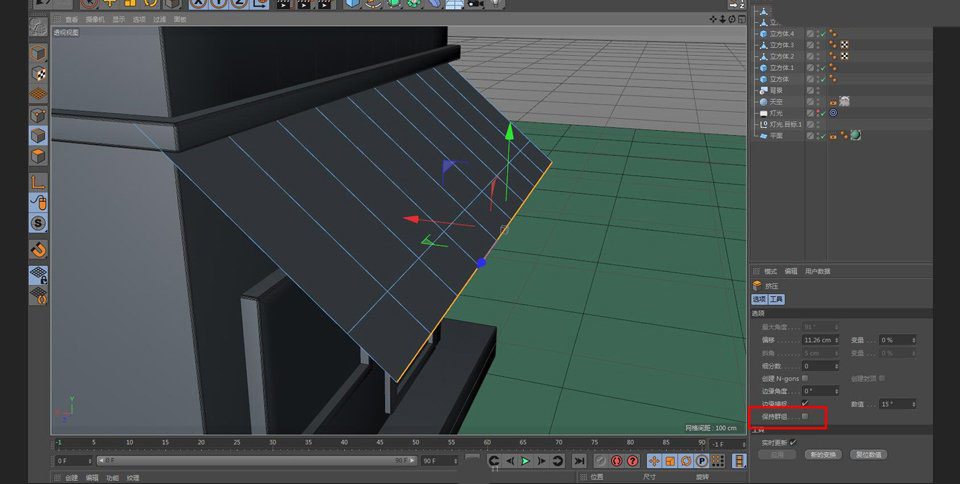
Task: Open the 摄像机 menu in viewport
Action: [97, 19]
